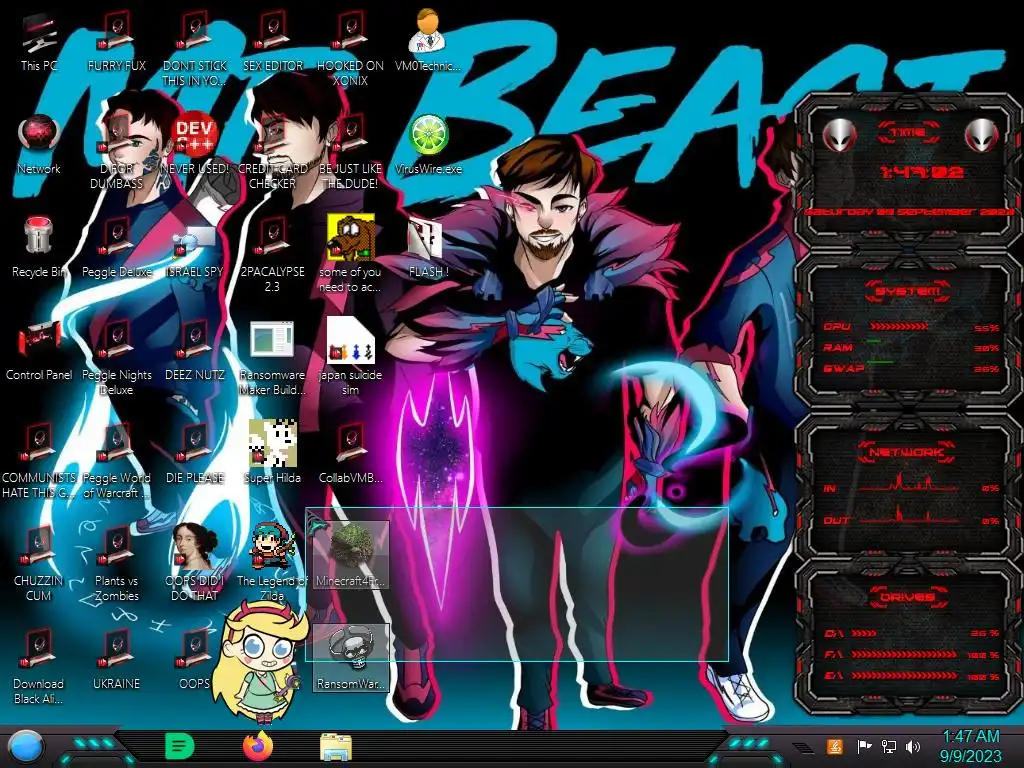Select the RansomWar... skull icon
Screen dimensions: 1024x768
351,658
